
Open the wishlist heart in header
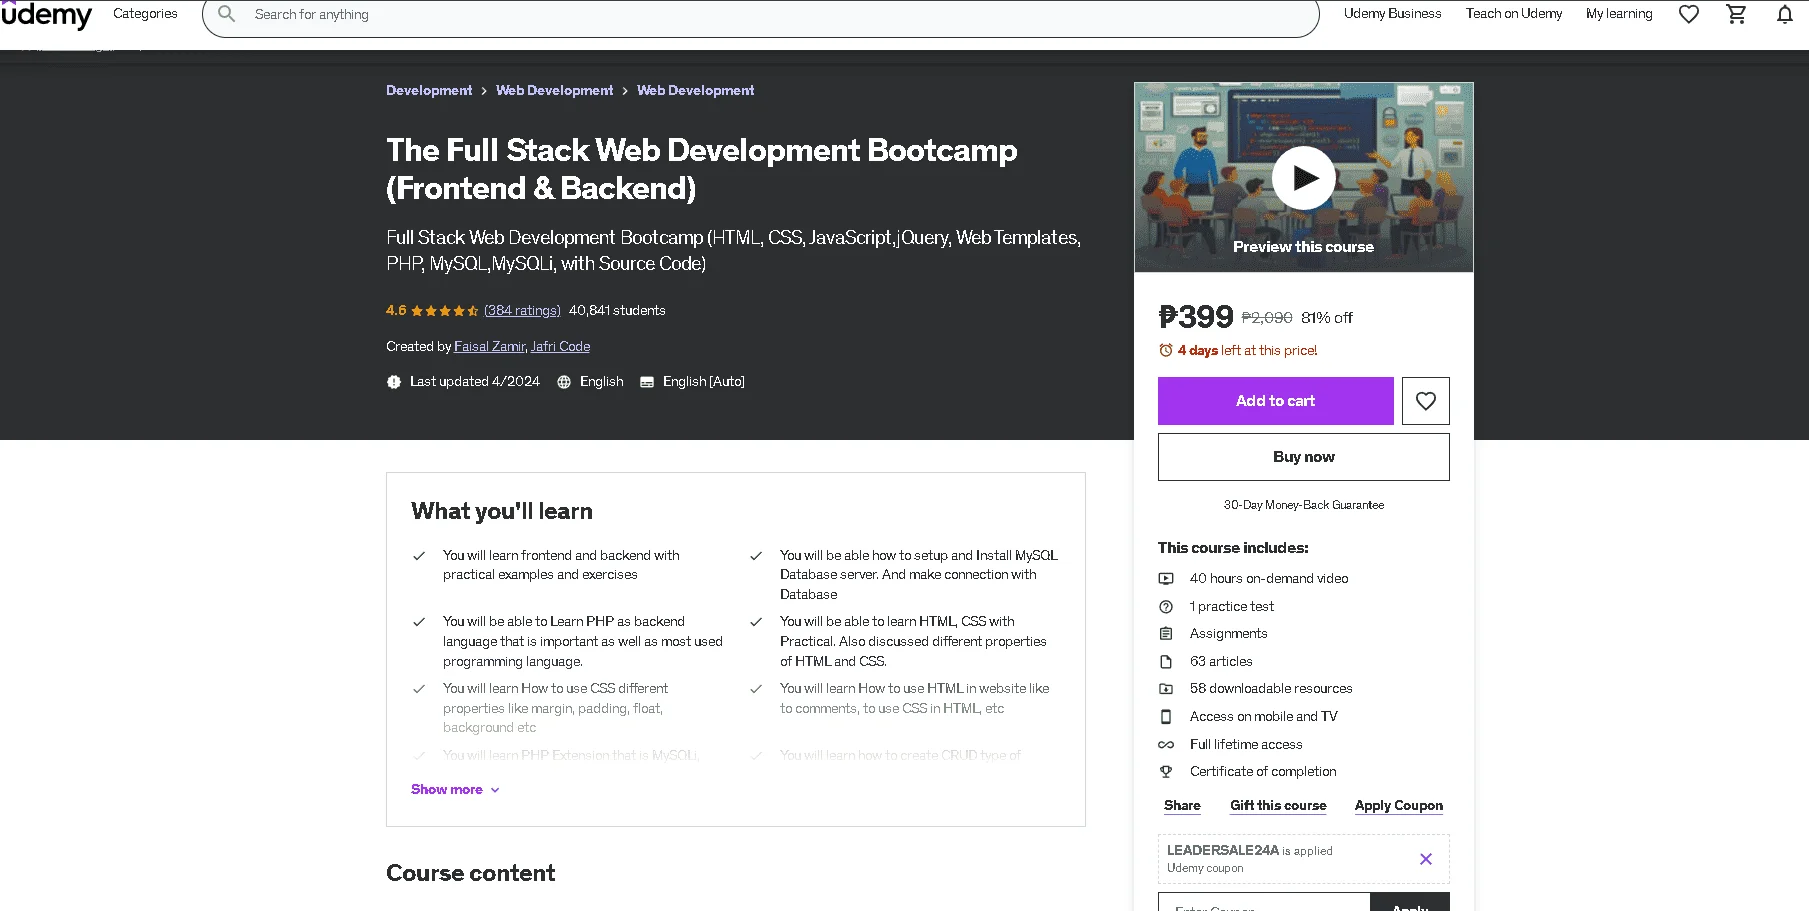click(1689, 14)
